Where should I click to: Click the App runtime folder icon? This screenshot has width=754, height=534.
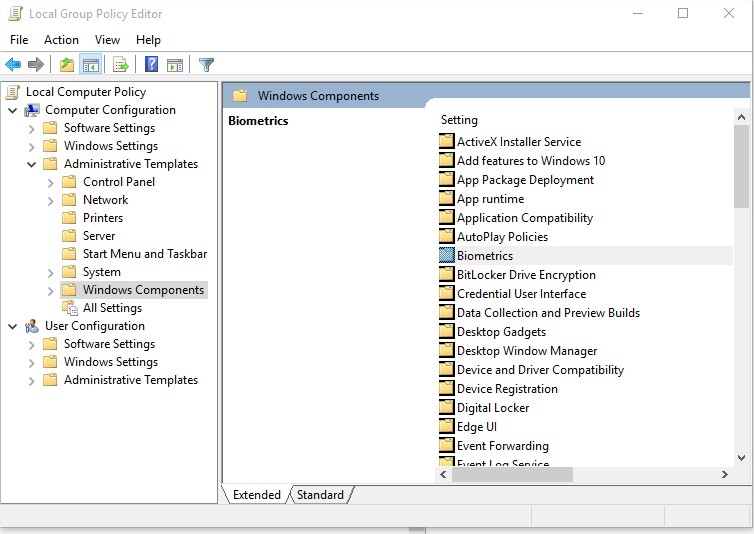[x=447, y=199]
